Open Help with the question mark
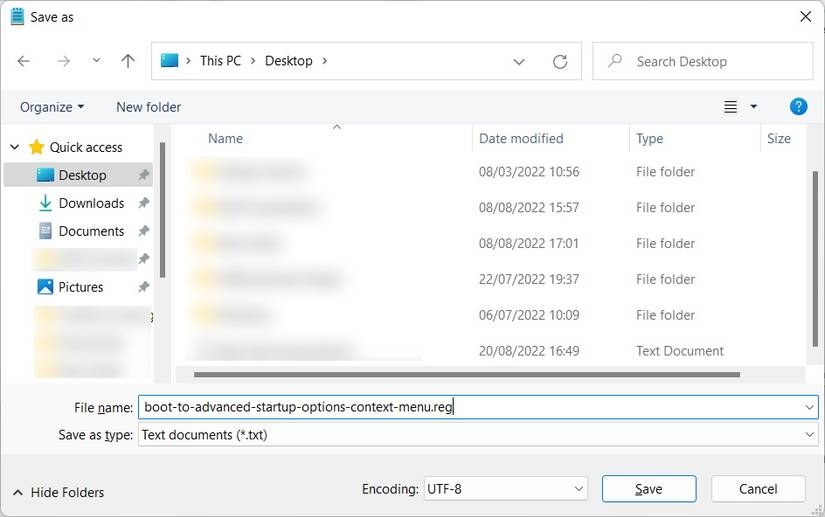 [798, 107]
